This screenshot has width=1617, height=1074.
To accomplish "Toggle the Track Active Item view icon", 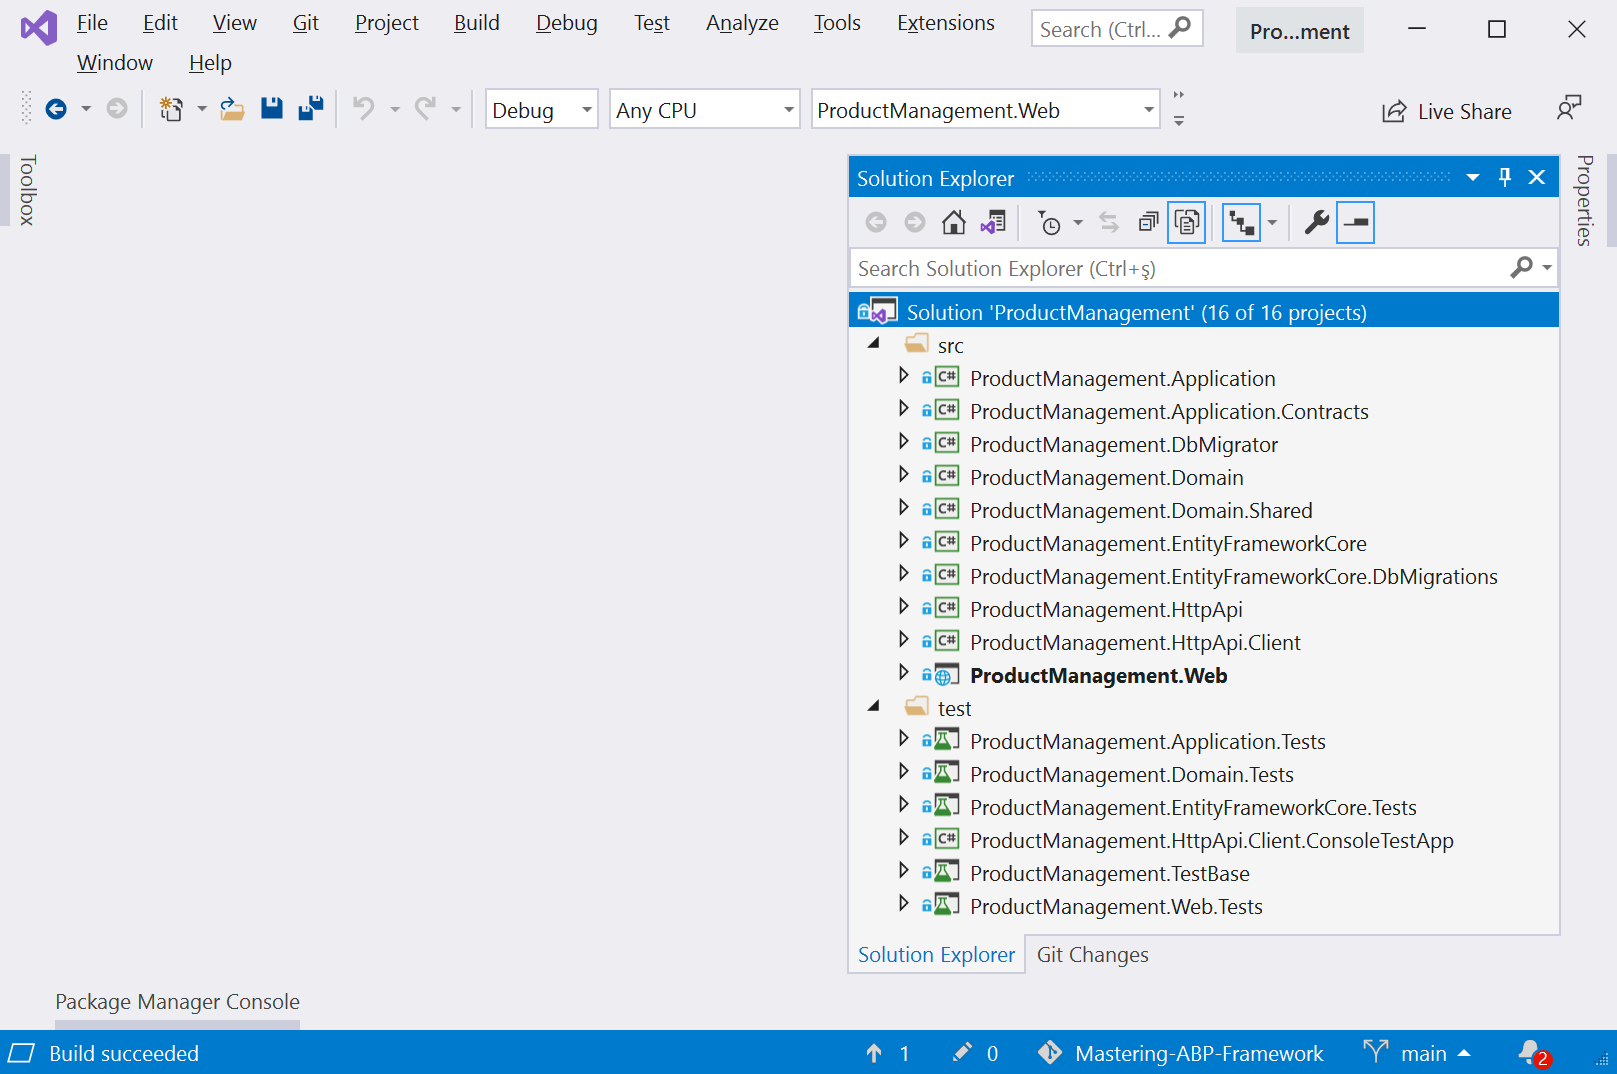I will pyautogui.click(x=1242, y=222).
